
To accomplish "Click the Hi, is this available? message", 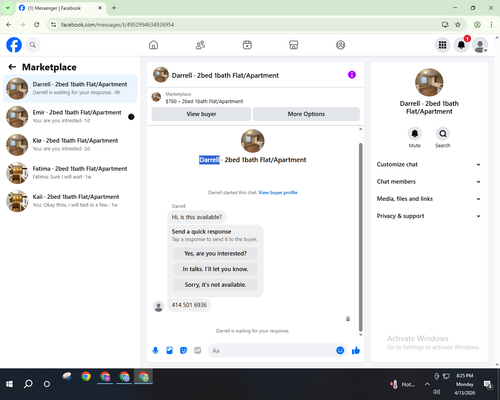I will tap(197, 217).
